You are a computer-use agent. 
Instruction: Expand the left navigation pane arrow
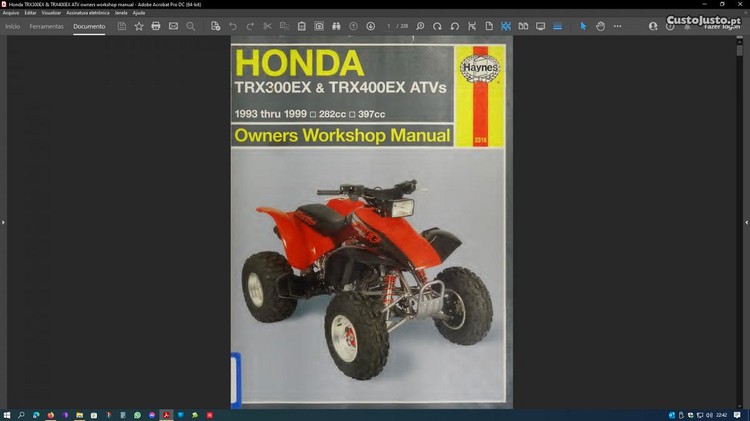point(4,222)
